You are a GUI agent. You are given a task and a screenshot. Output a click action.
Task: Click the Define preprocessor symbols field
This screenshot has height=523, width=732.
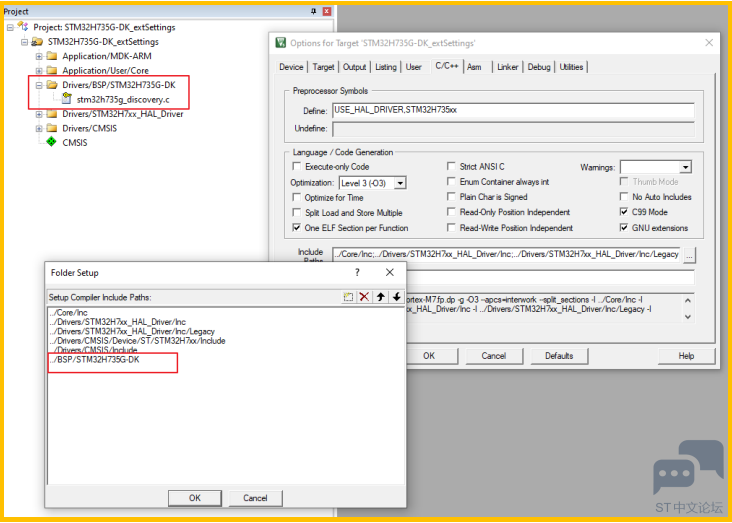click(513, 110)
